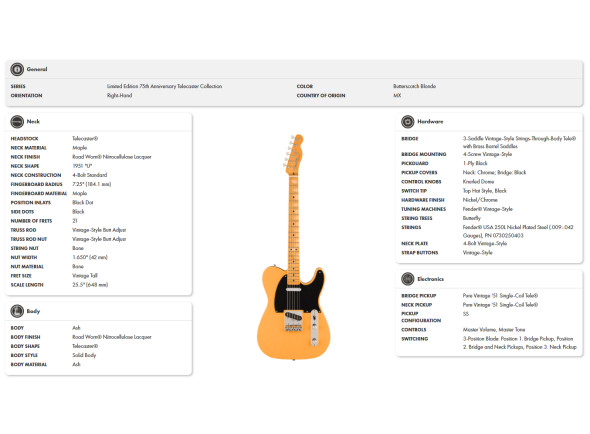
Task: Click the COUNTRY OF ORIGIN label
Action: click(321, 96)
